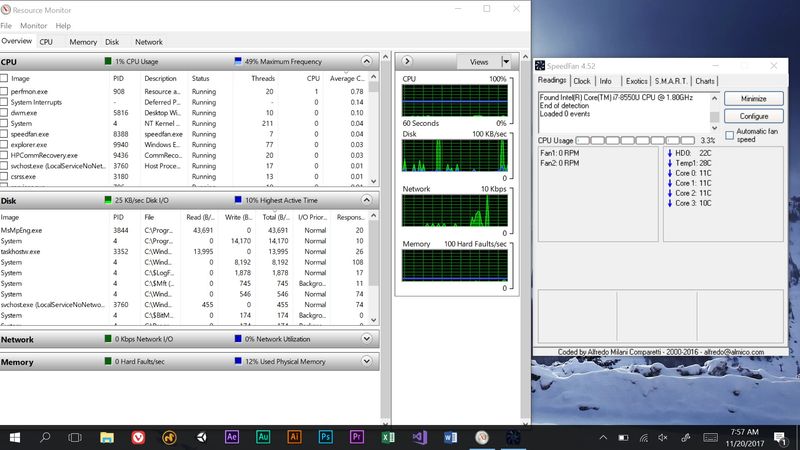
Task: Open Norton icon on the taskbar
Action: [x=169, y=437]
